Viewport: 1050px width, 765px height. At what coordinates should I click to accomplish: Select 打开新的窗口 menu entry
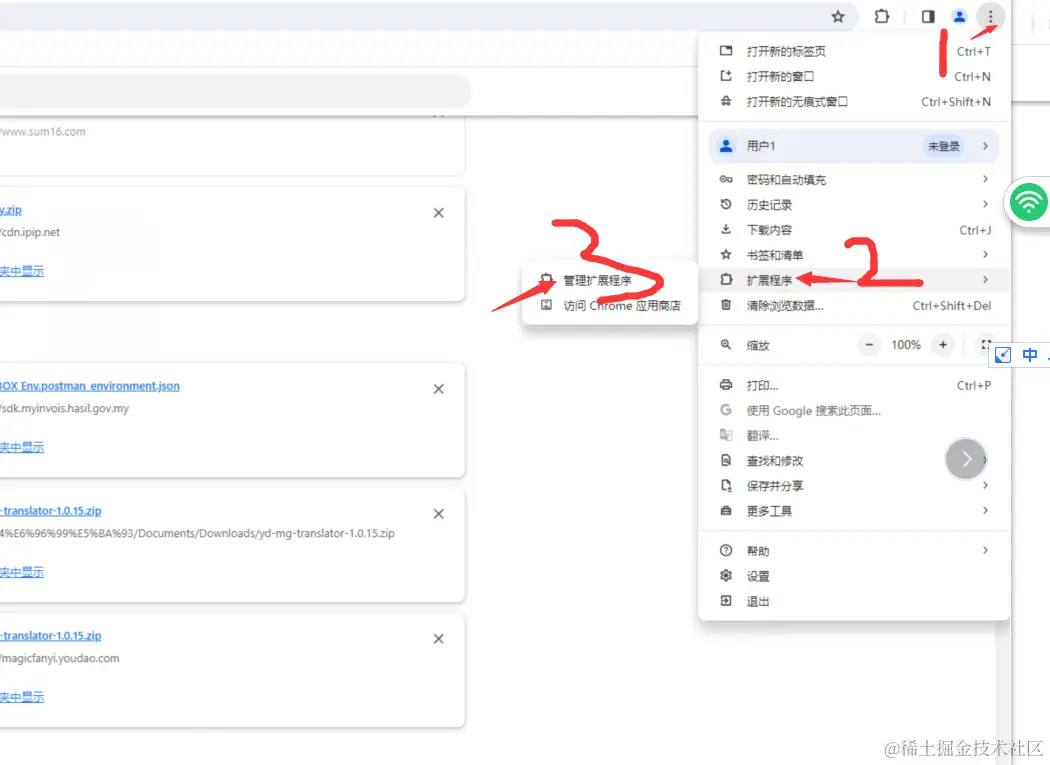tap(854, 76)
